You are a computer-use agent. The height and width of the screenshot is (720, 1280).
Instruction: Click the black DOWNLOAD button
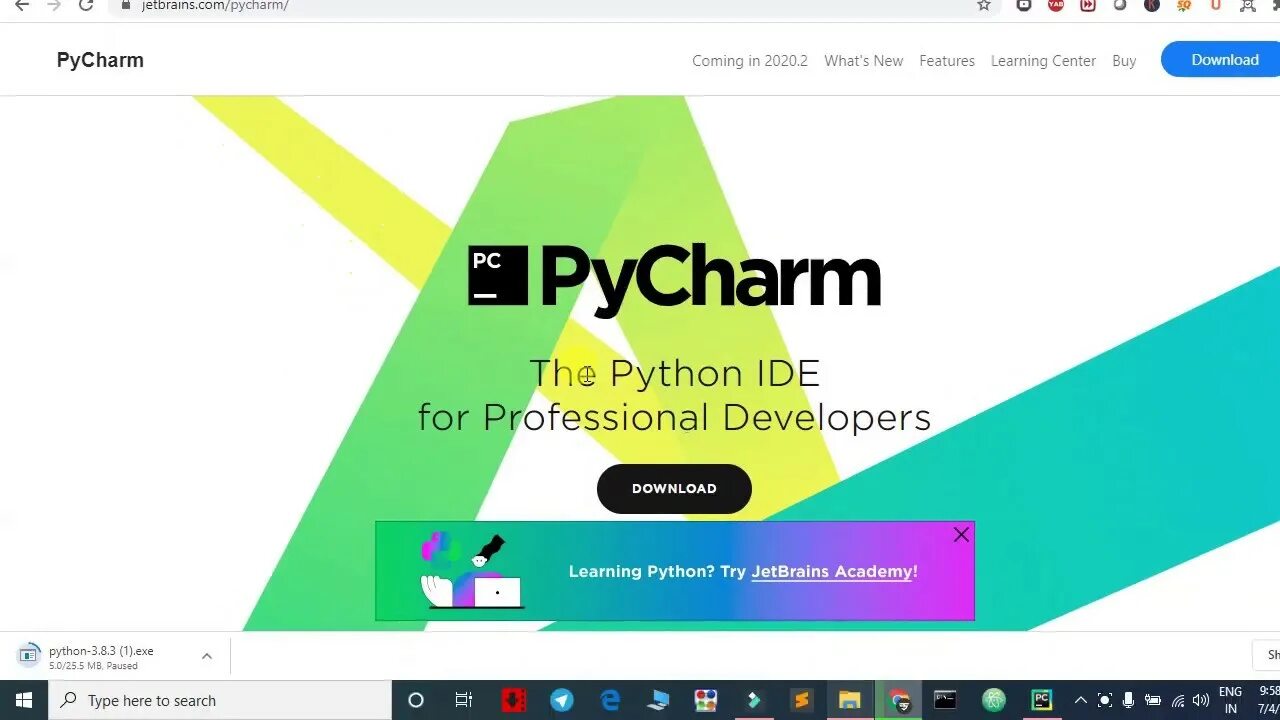674,489
